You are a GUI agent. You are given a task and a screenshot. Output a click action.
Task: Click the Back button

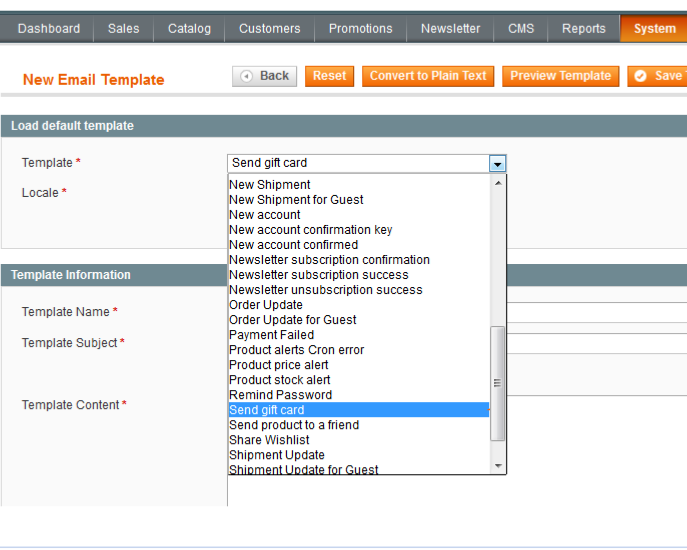265,76
